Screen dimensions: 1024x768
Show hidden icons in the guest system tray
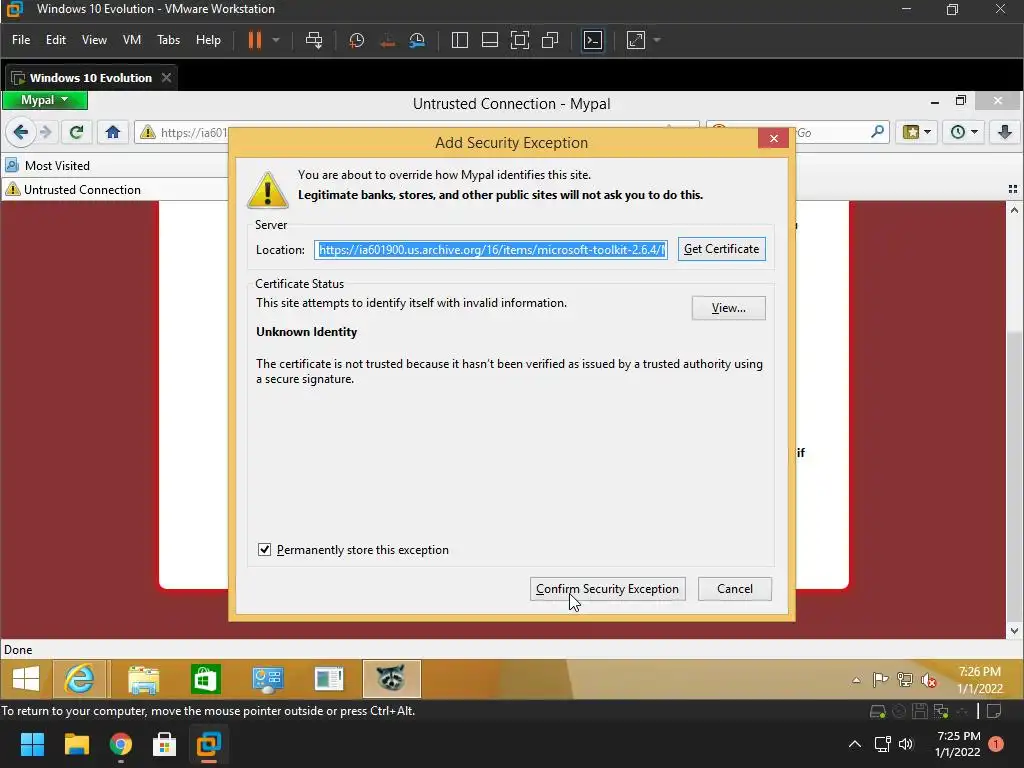click(x=856, y=680)
